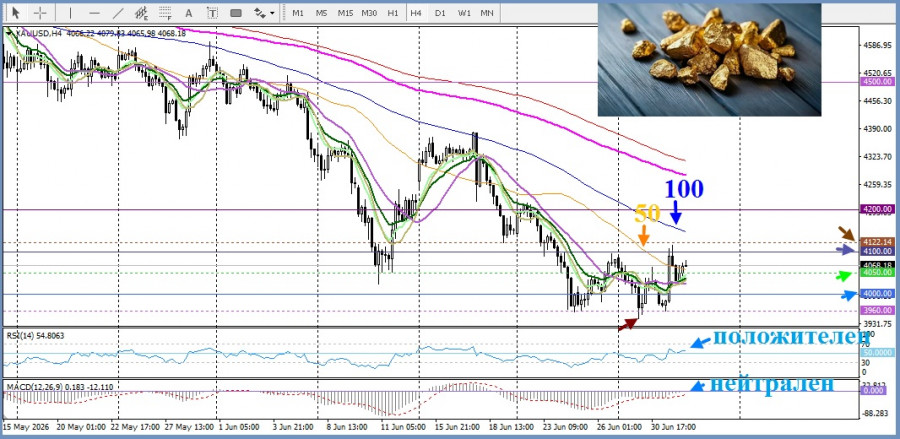Switch to the M15 timeframe
This screenshot has width=900, height=439.
pos(345,13)
